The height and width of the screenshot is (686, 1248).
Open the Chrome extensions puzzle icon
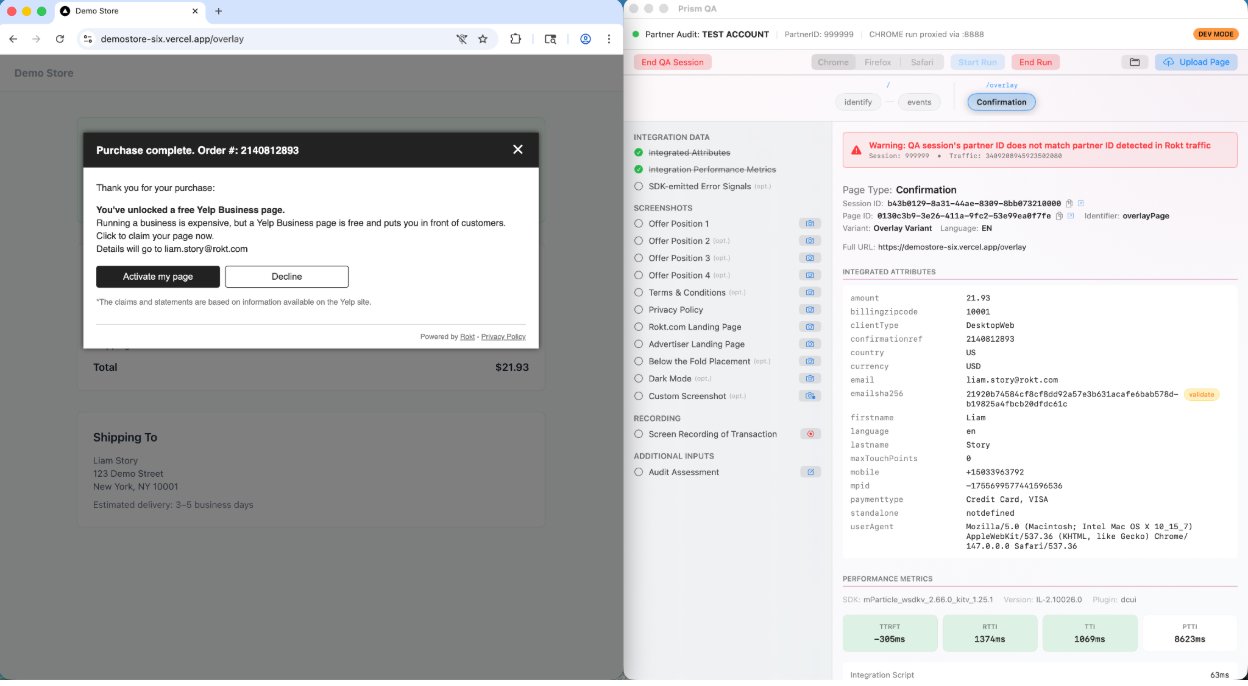516,39
